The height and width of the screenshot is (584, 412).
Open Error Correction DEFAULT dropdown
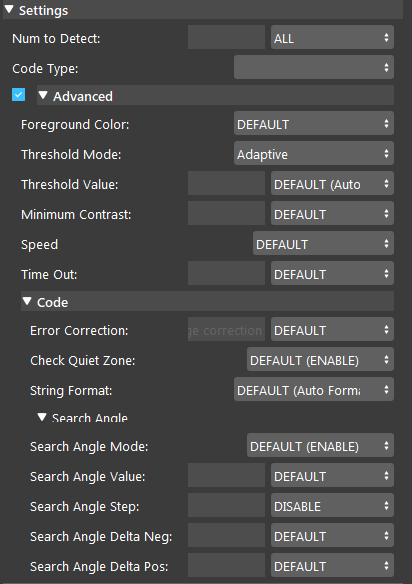click(x=332, y=329)
